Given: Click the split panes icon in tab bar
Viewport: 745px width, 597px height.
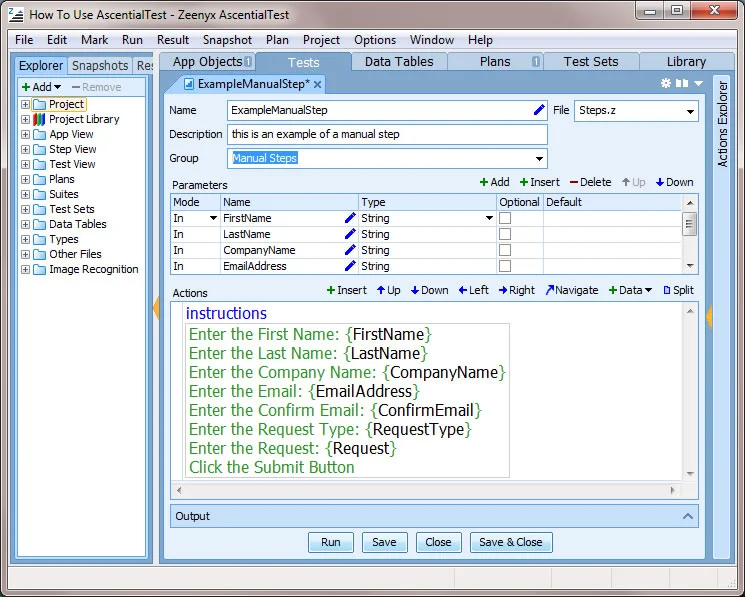Looking at the screenshot, I should 682,83.
